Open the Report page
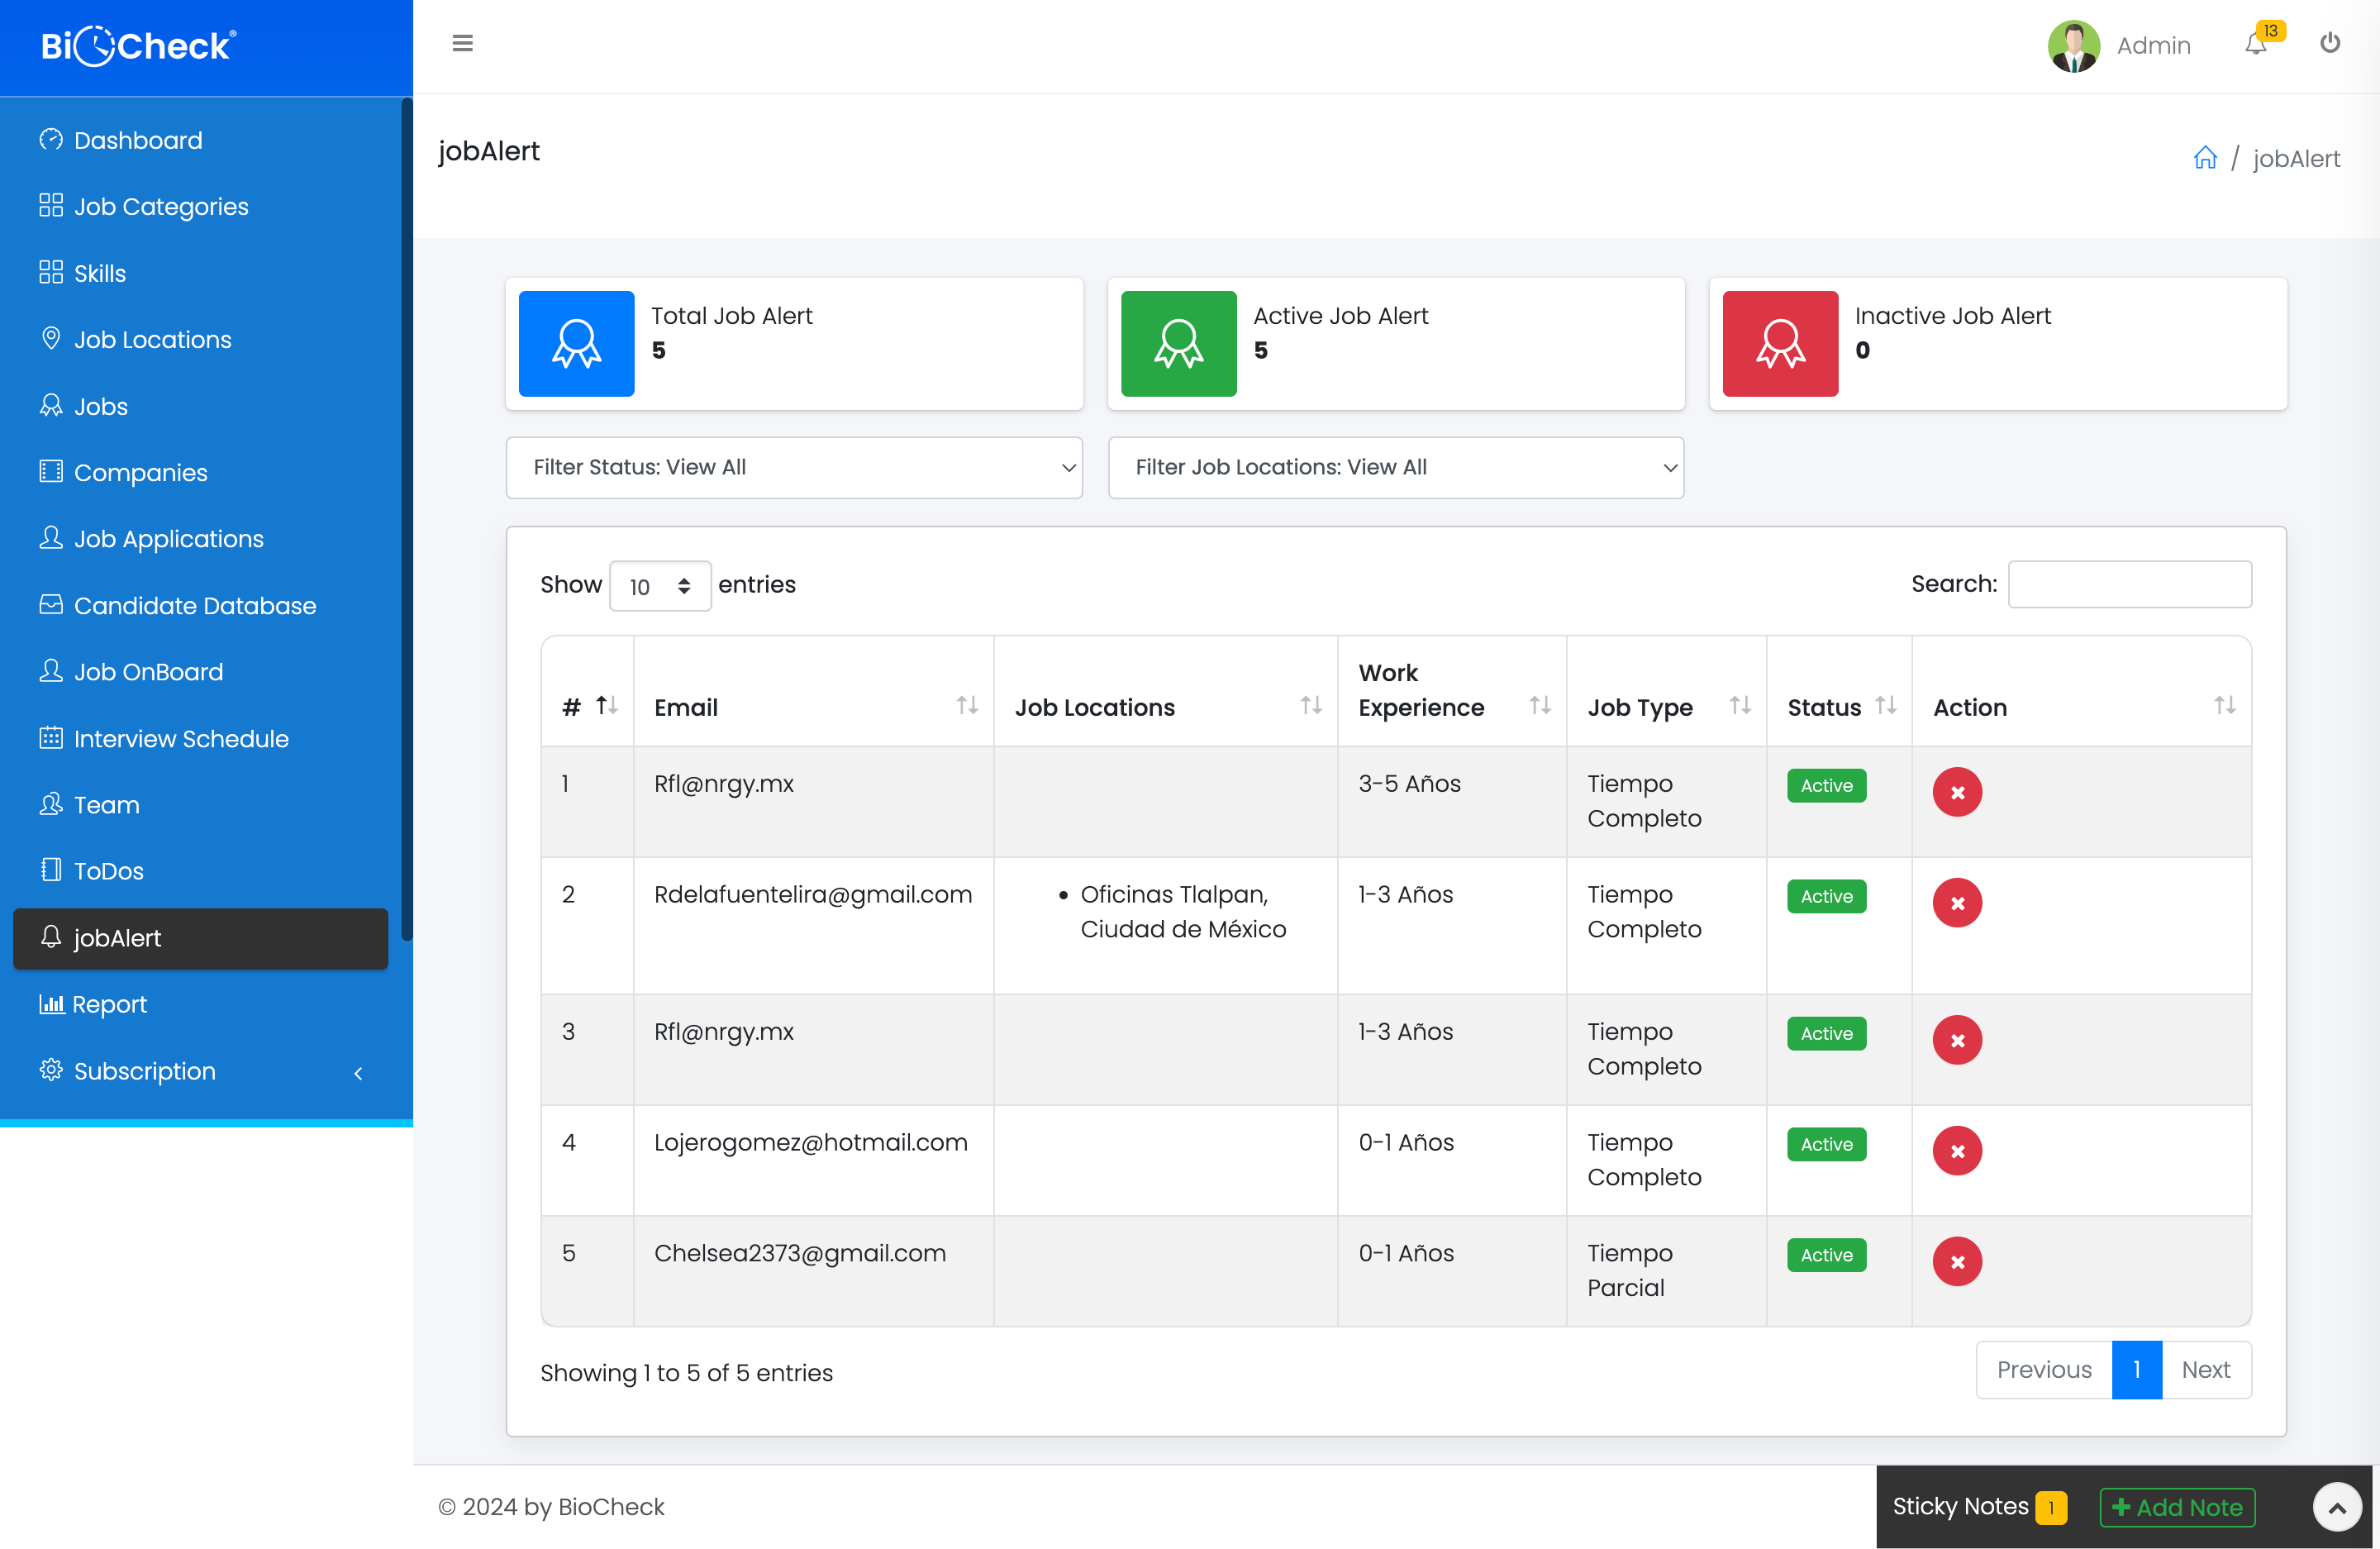The image size is (2380, 1549). click(x=200, y=1004)
